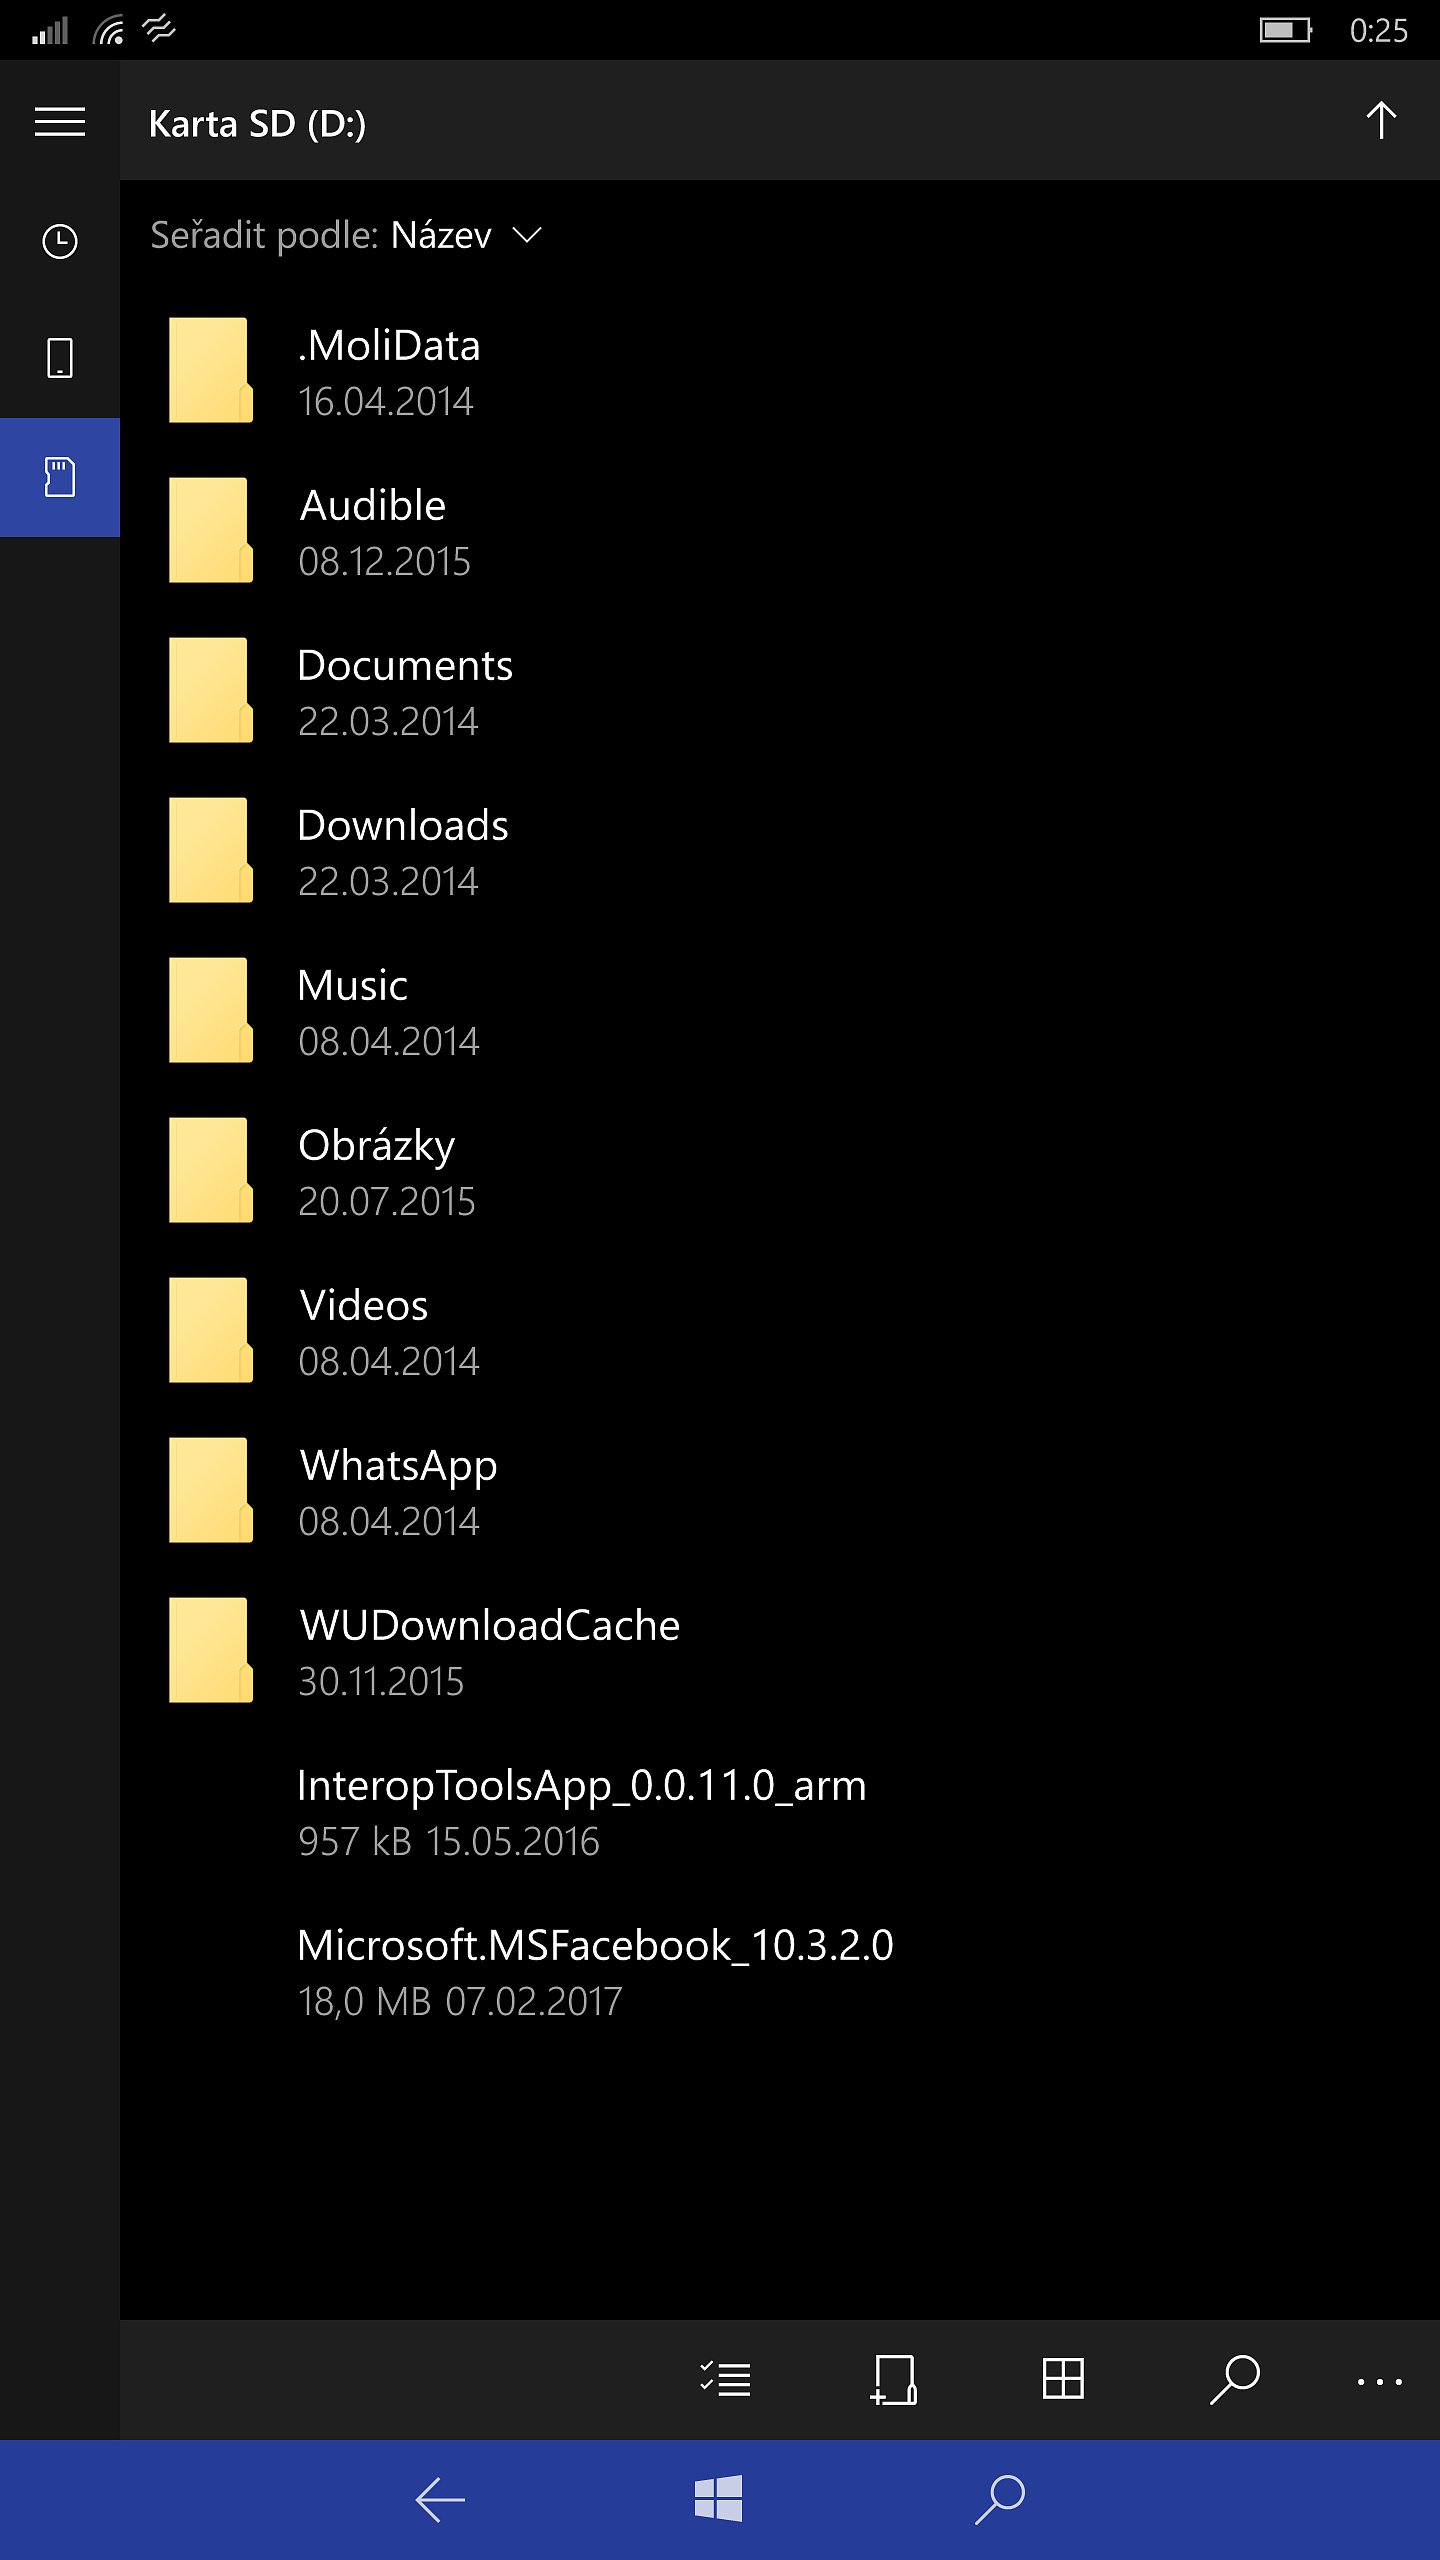Open the Downloads folder icon
The height and width of the screenshot is (2560, 1440).
point(210,850)
